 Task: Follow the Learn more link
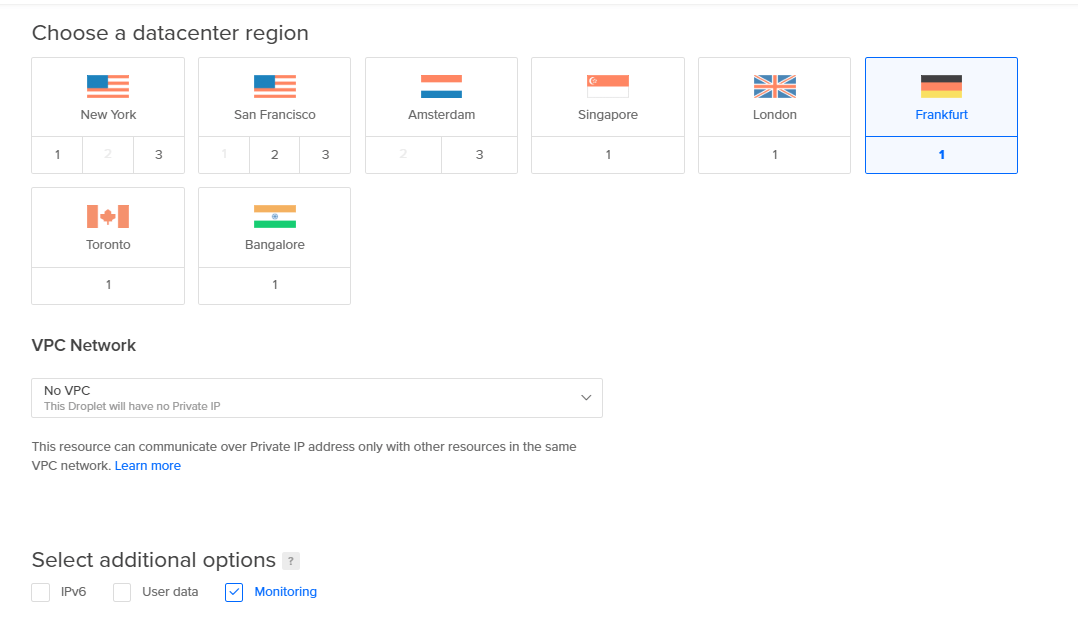(148, 466)
